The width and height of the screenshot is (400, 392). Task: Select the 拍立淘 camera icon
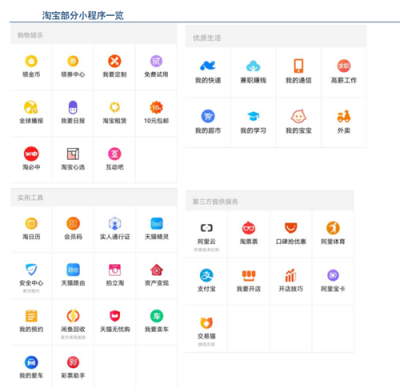click(x=115, y=270)
